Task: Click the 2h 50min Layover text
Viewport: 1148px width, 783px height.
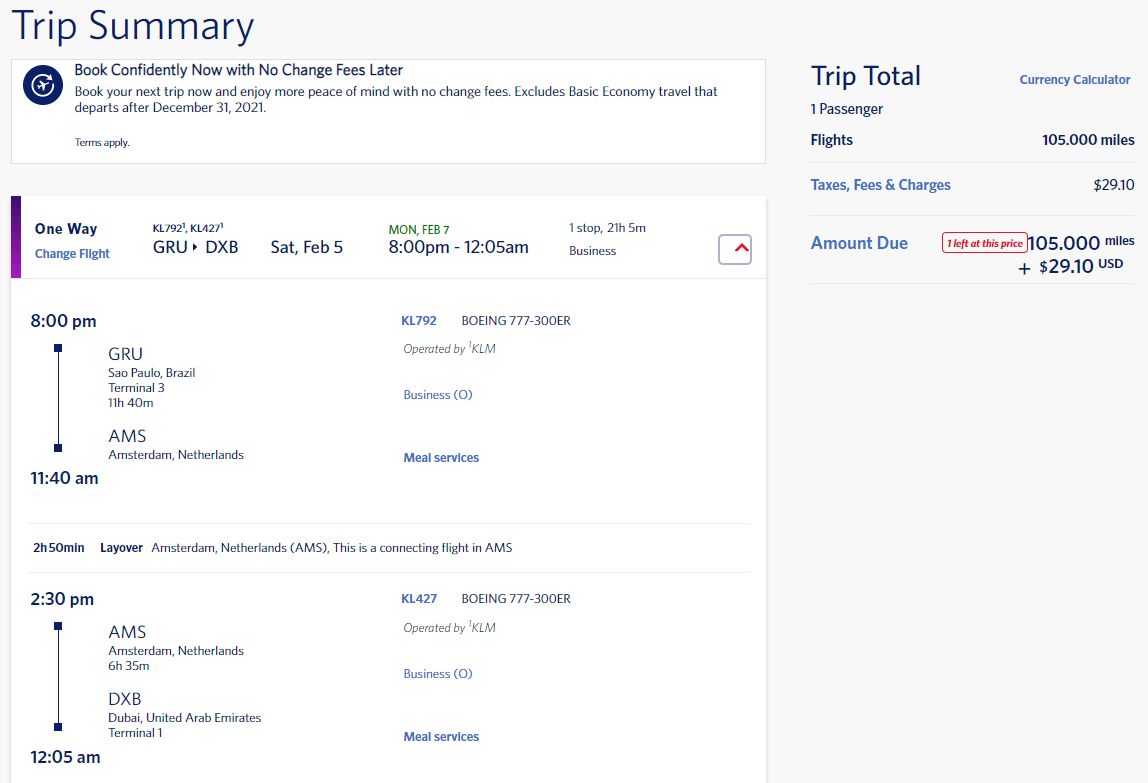Action: coord(88,548)
